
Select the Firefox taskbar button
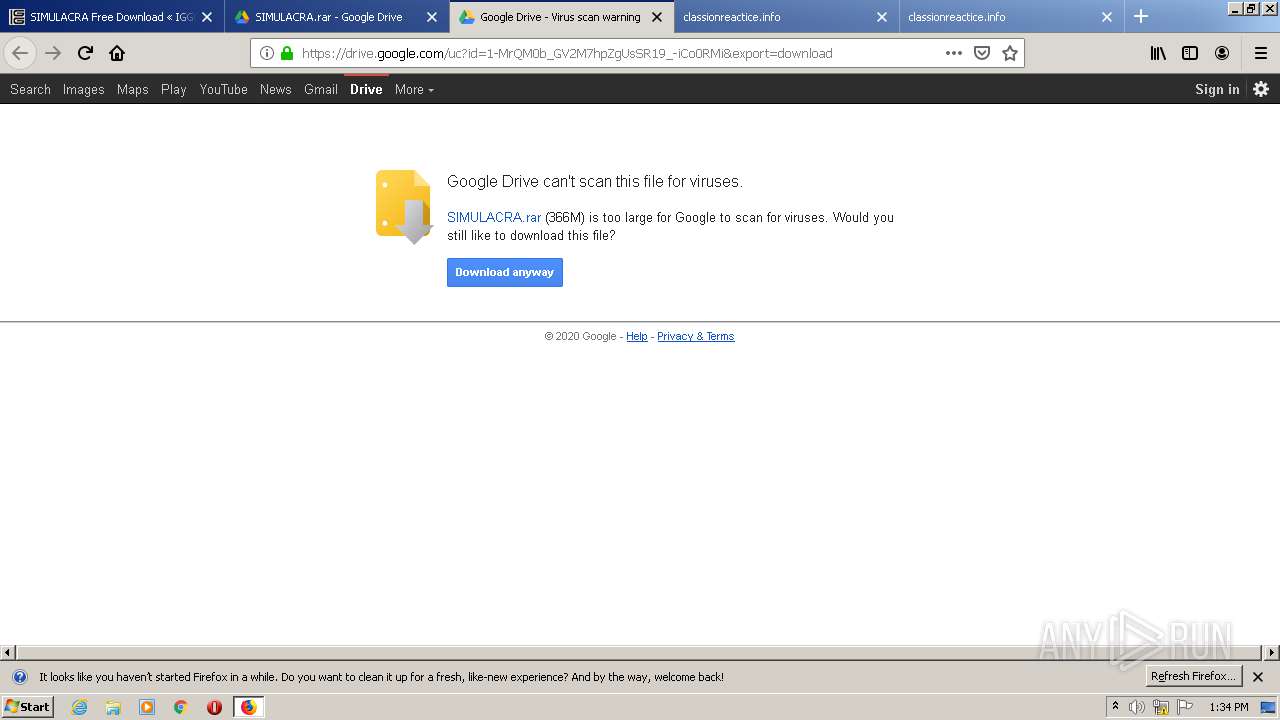248,707
